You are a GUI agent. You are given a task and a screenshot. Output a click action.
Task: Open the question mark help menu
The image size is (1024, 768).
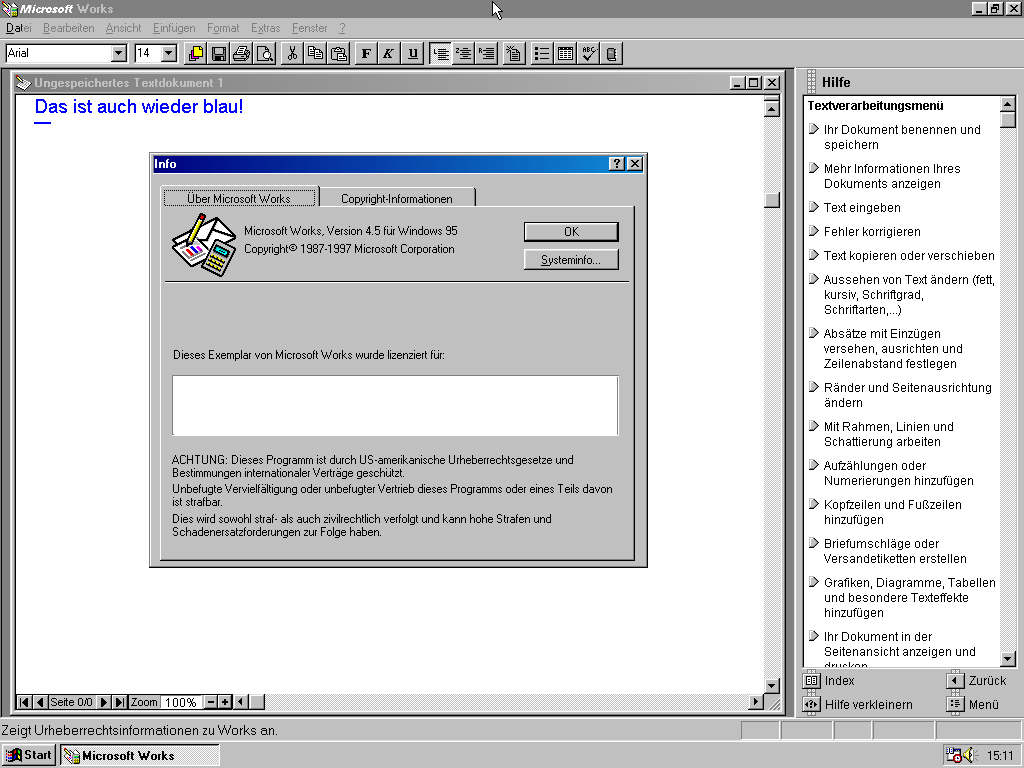click(x=342, y=28)
